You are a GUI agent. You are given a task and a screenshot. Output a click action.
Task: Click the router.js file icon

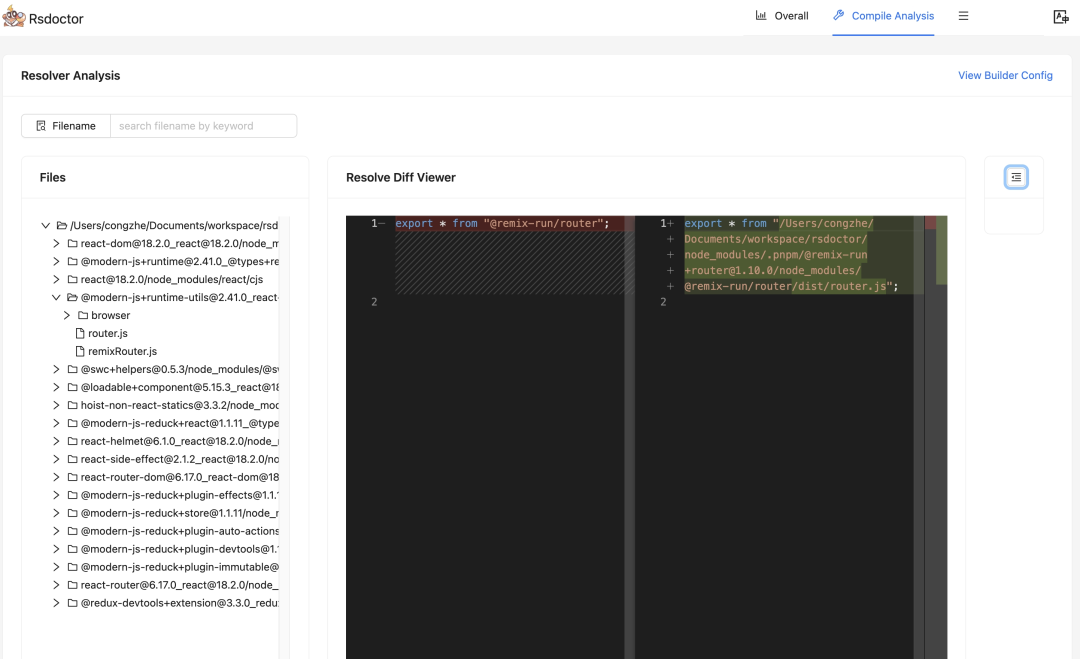tap(80, 333)
